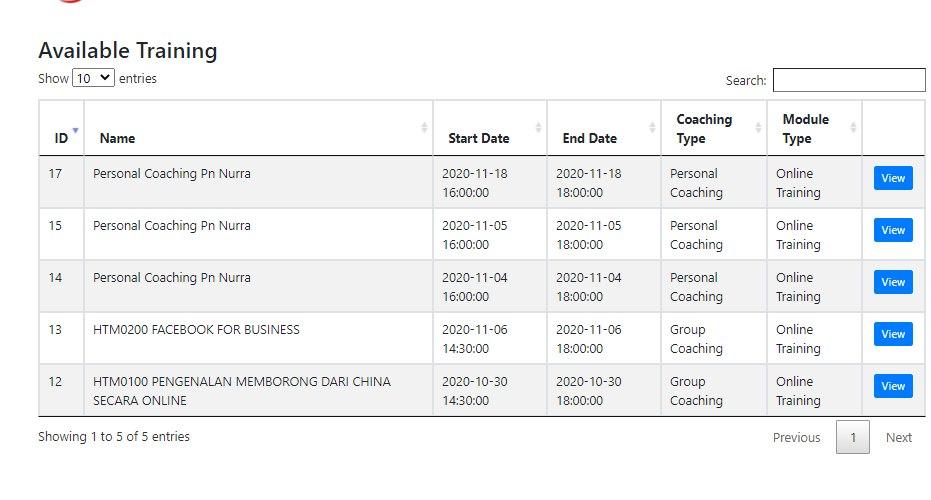Sort by Start Date arrow icon
This screenshot has height=500, width=931.
(538, 128)
